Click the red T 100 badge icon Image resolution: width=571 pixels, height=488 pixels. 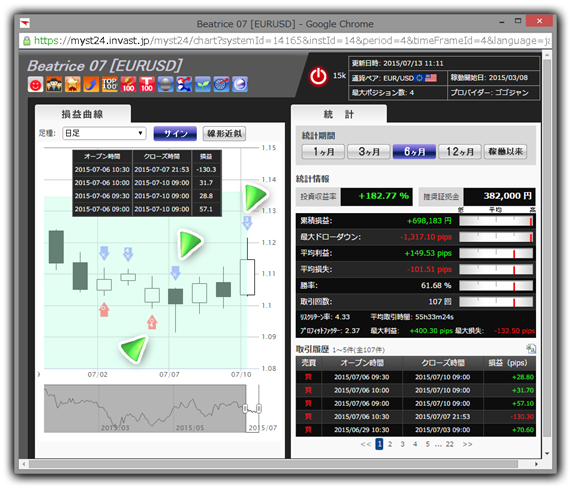[147, 84]
